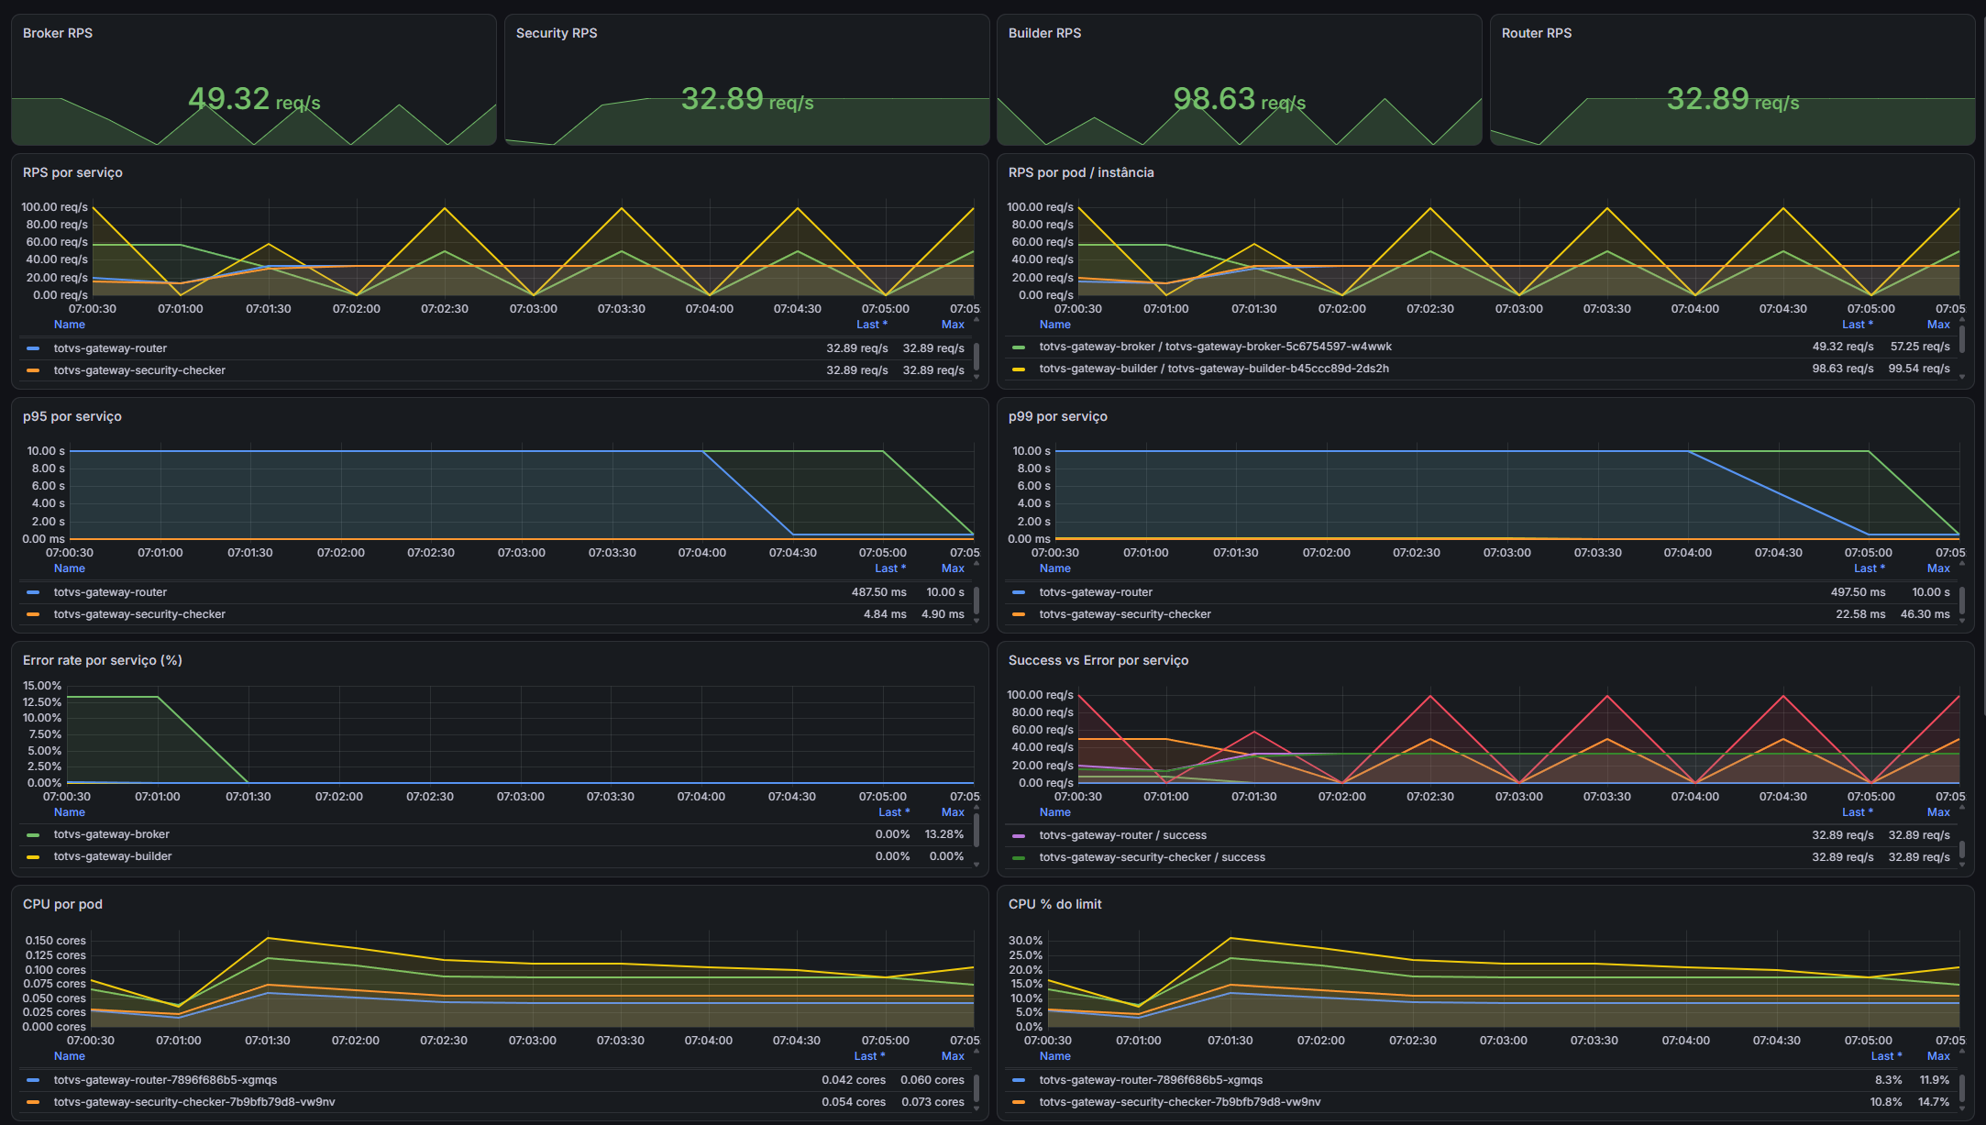
Task: Click the yellow totvs-gateway-builder swatch in Error rate legend
Action: (x=33, y=856)
